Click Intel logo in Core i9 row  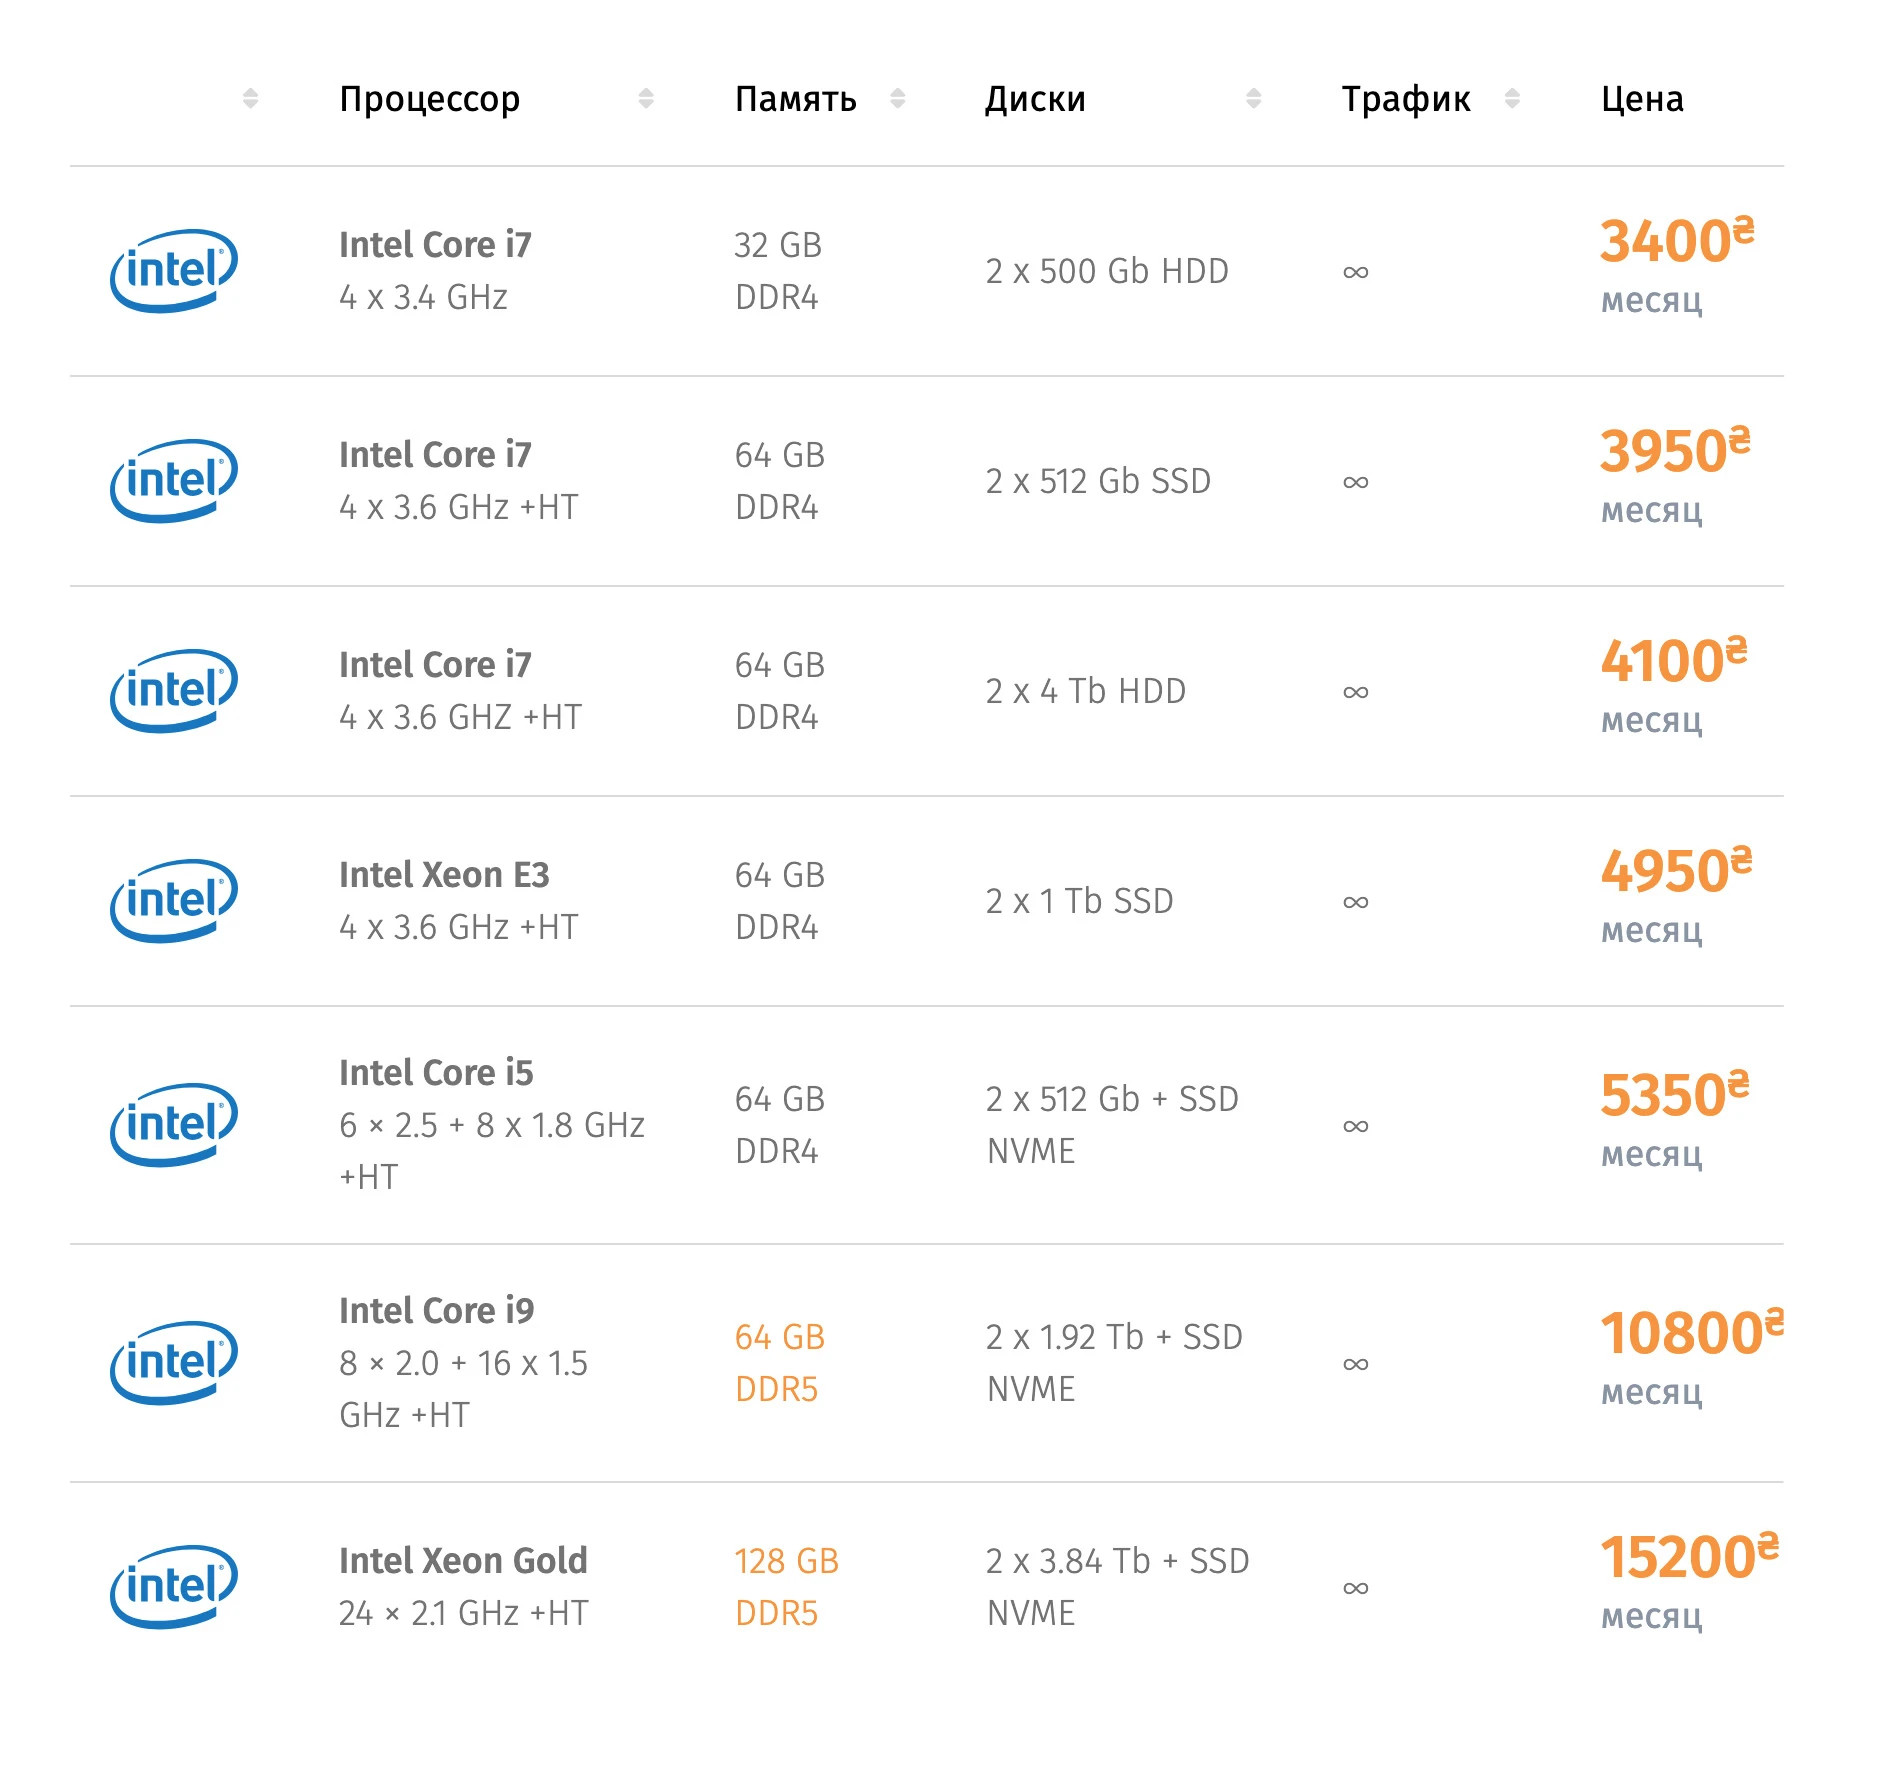(x=174, y=1363)
